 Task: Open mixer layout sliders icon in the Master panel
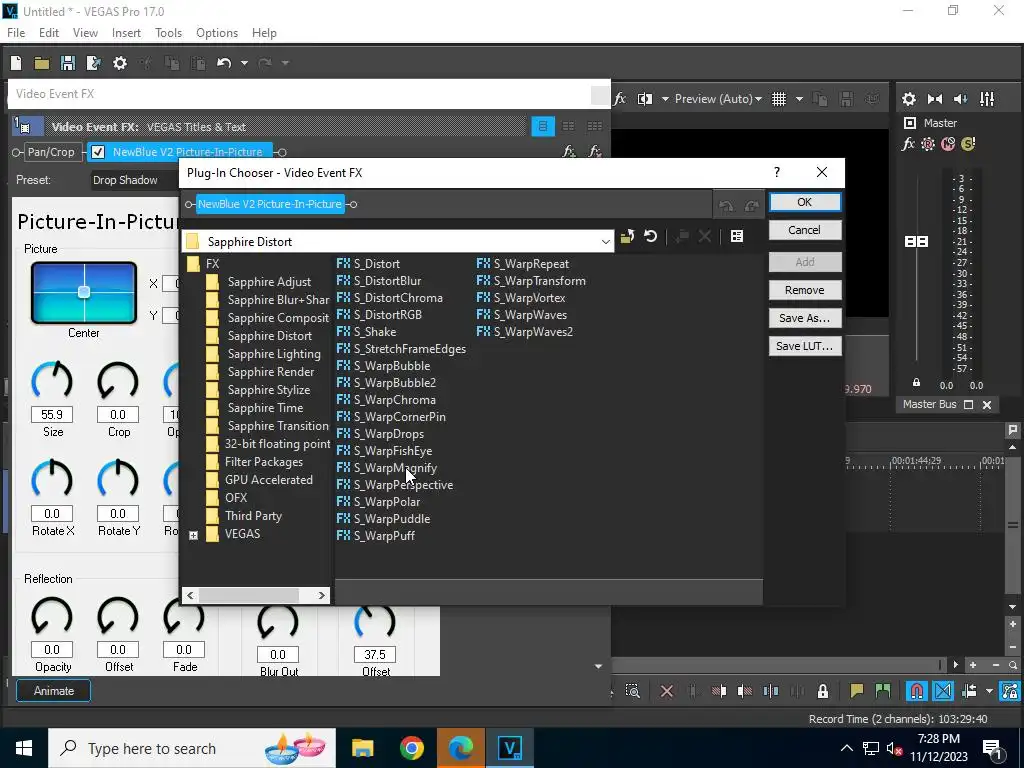point(987,99)
